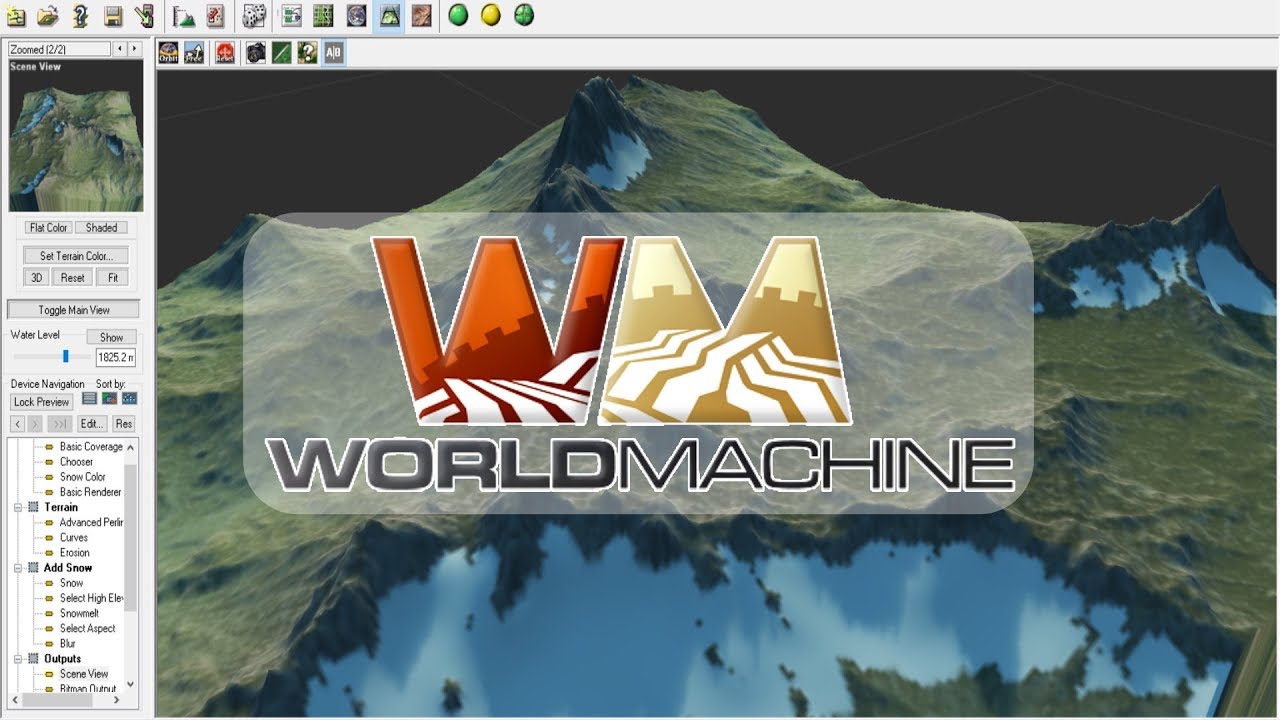Reset the camera view

(225, 53)
